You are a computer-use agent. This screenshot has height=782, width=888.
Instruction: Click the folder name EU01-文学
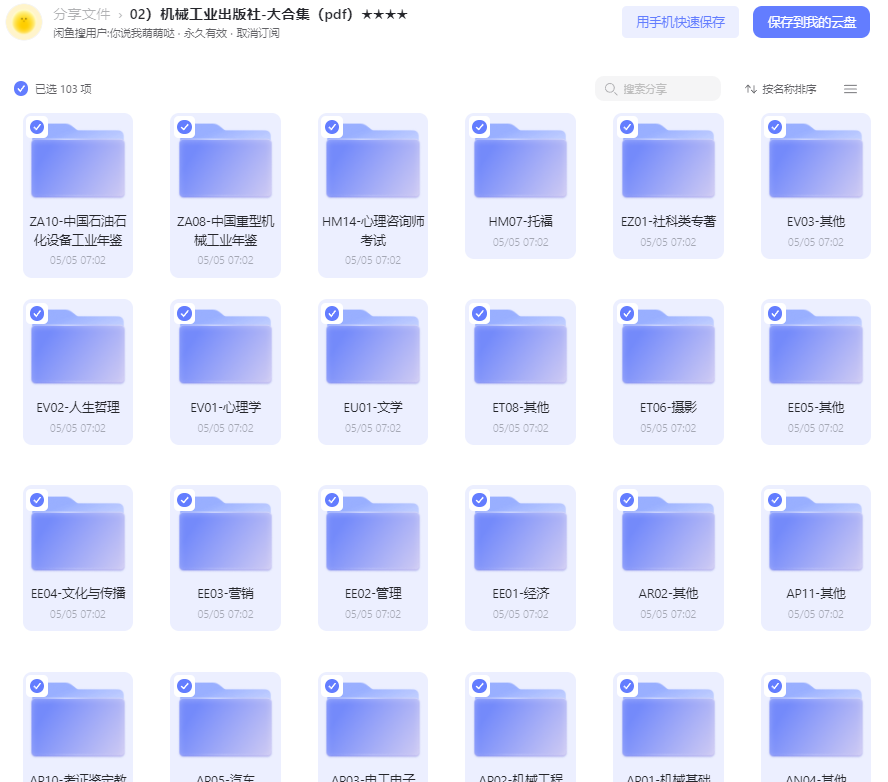pos(373,407)
